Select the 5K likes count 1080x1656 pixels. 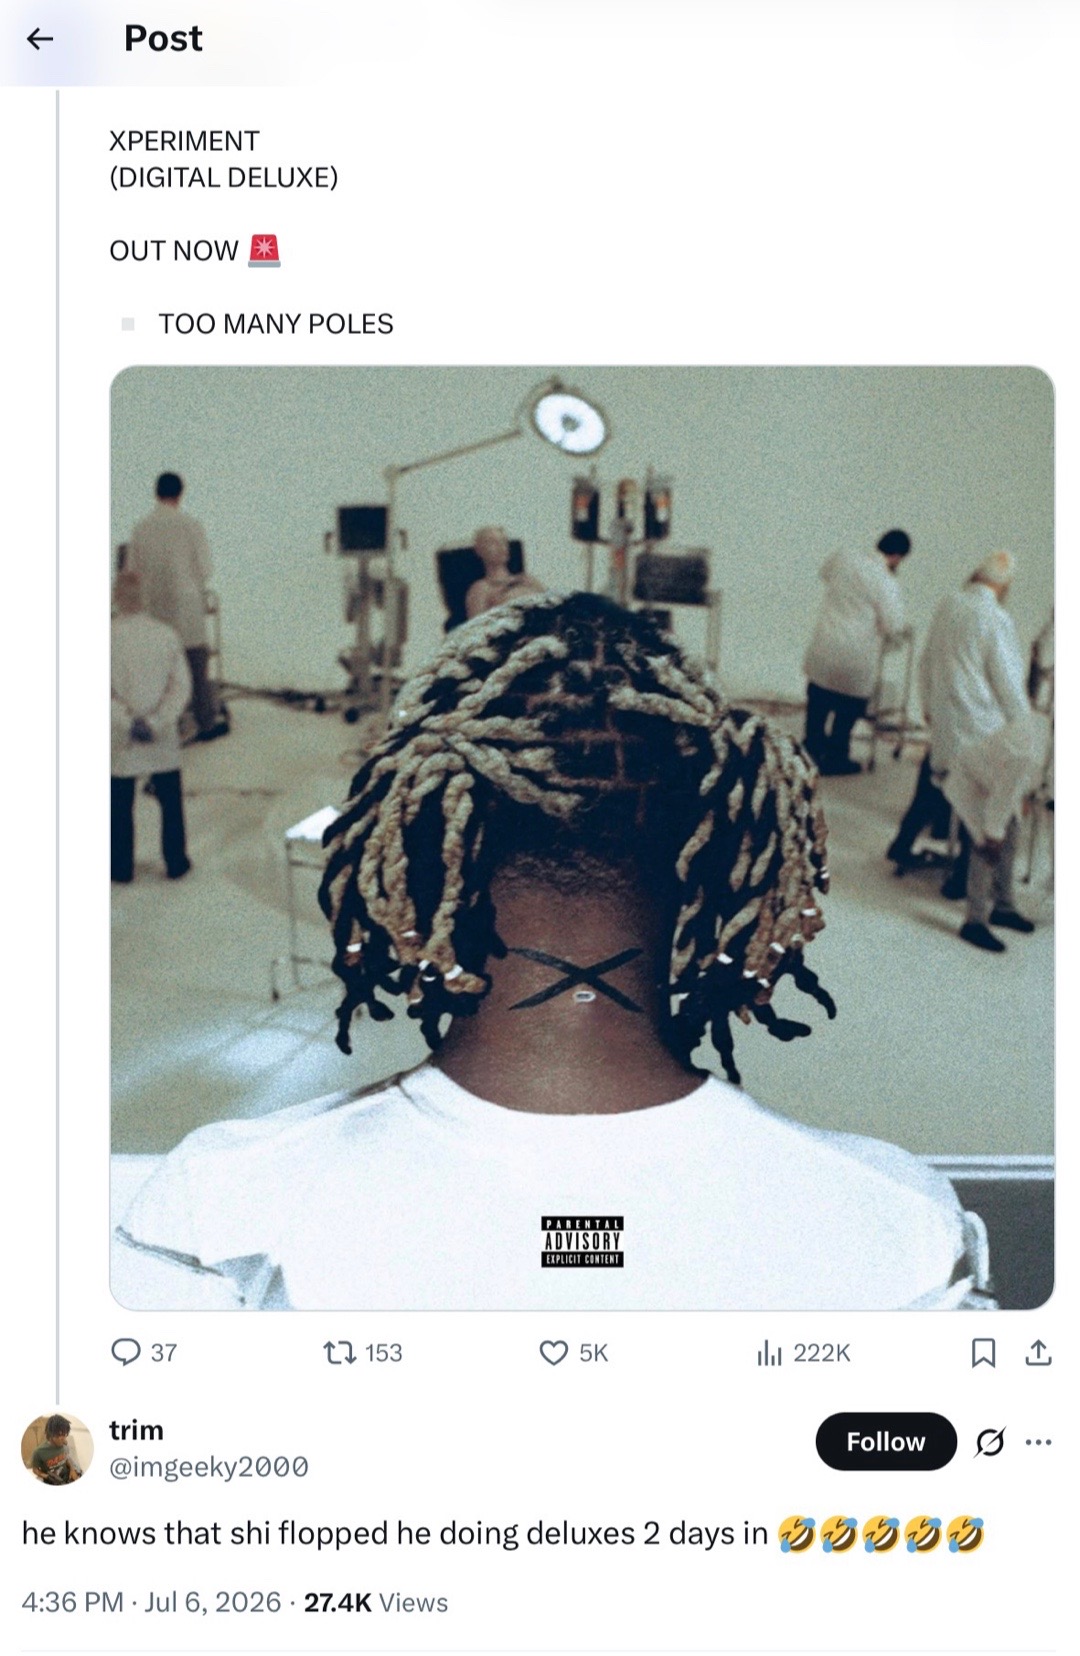[593, 1353]
